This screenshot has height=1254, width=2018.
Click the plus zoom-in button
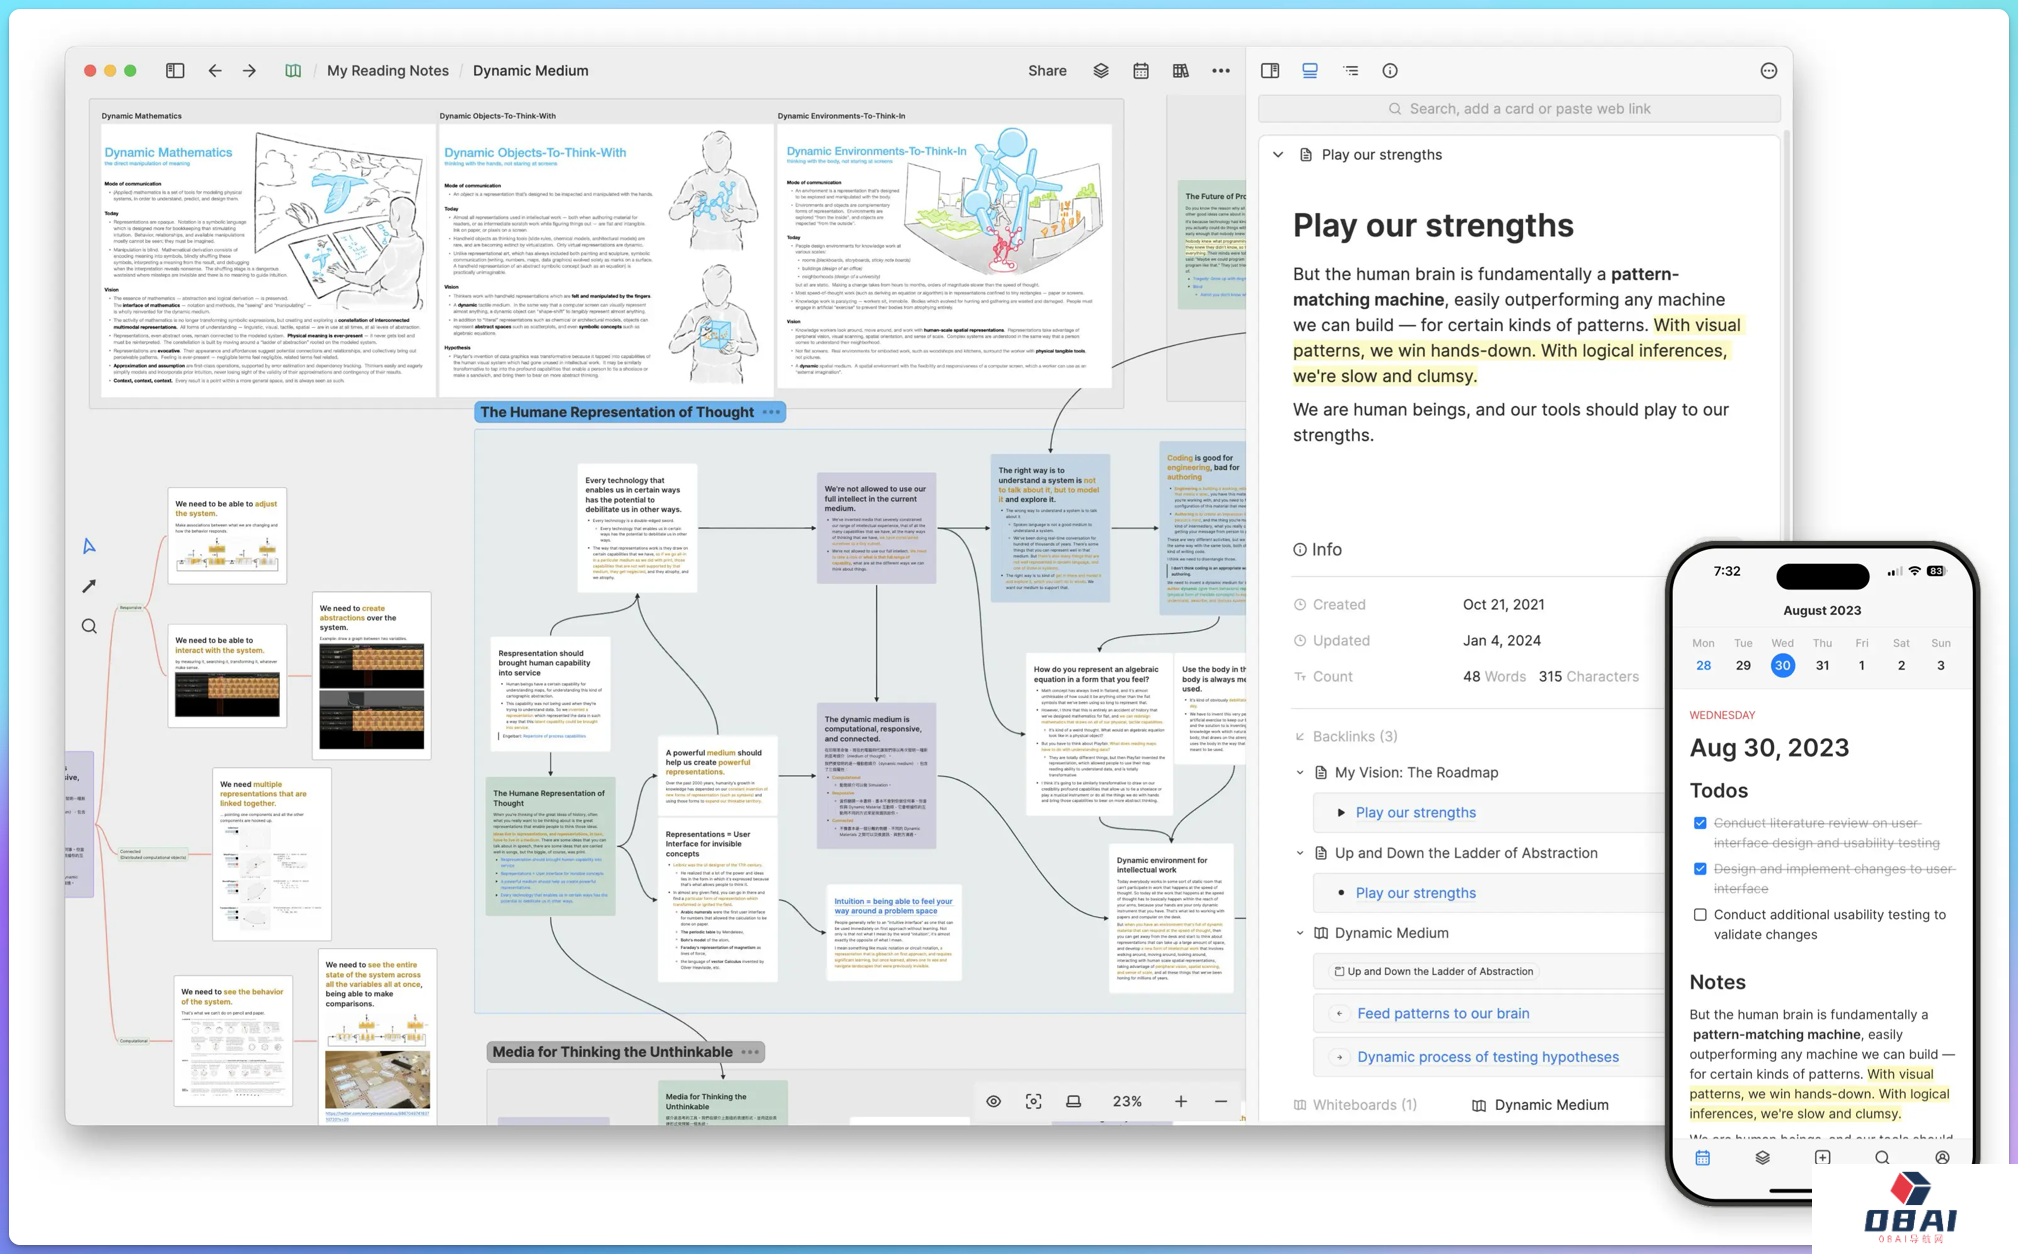coord(1180,1101)
